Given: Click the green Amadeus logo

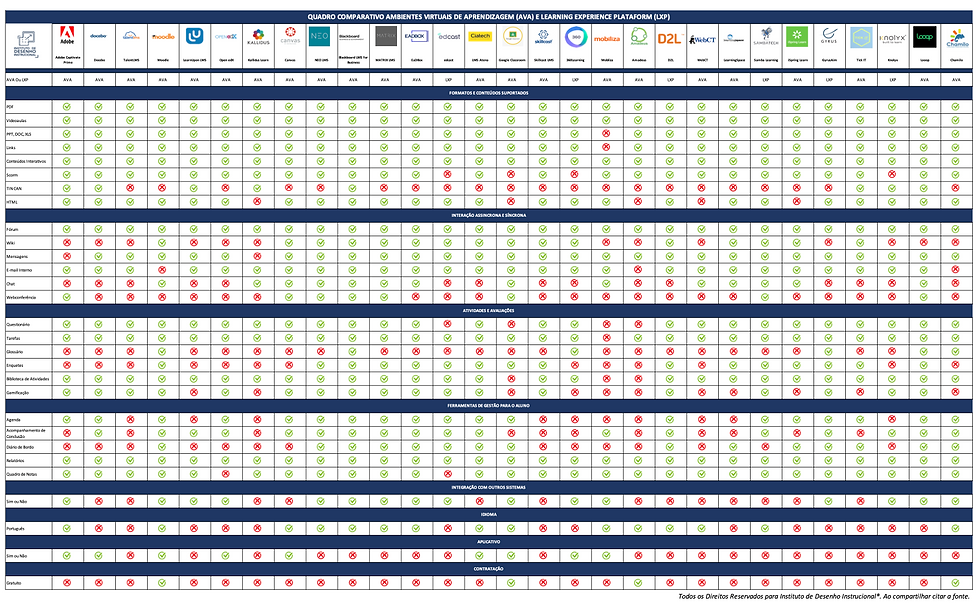Looking at the screenshot, I should (639, 36).
